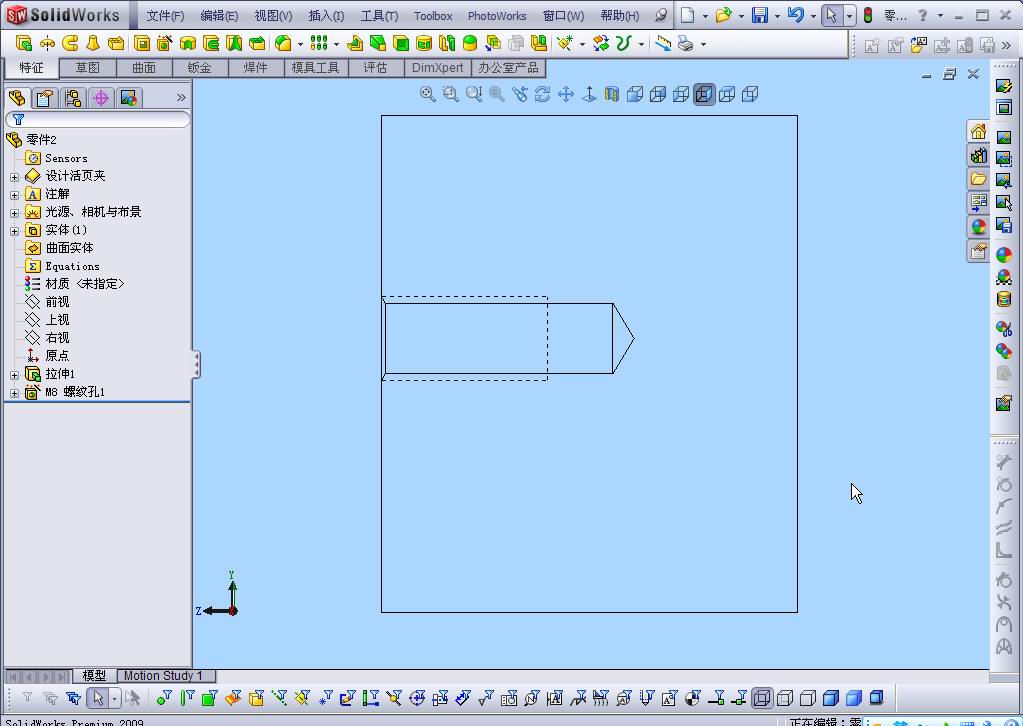The image size is (1023, 726).
Task: Toggle the Filter Faces selection filter
Action: pyautogui.click(x=209, y=698)
